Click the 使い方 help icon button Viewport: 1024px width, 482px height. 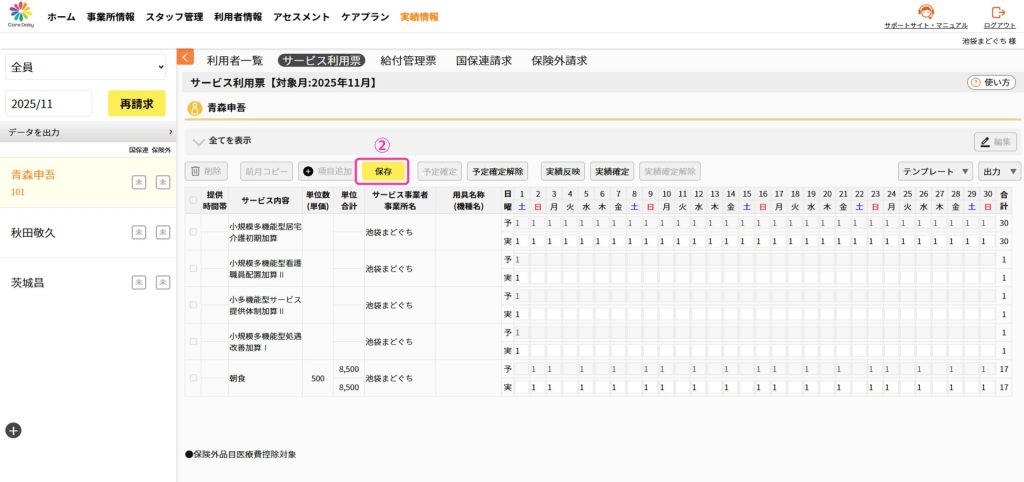[x=991, y=82]
